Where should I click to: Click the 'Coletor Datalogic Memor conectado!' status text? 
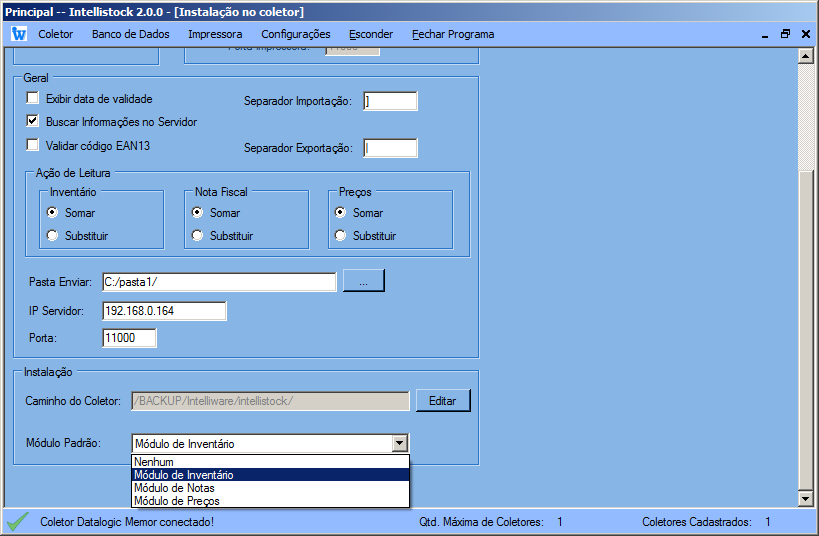pos(127,522)
